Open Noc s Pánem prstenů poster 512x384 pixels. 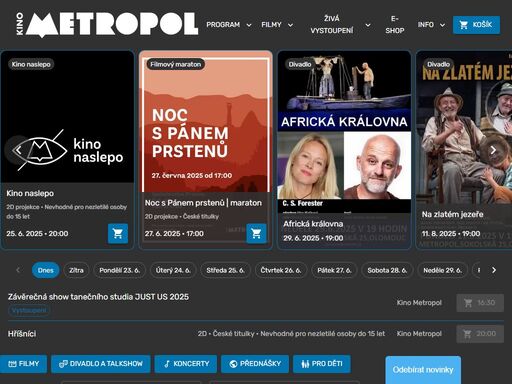(206, 122)
